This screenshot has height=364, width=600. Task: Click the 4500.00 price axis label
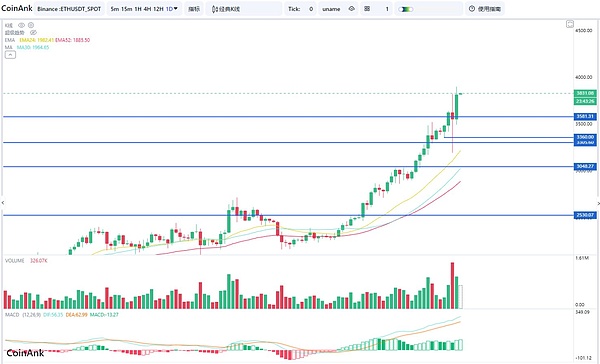584,30
